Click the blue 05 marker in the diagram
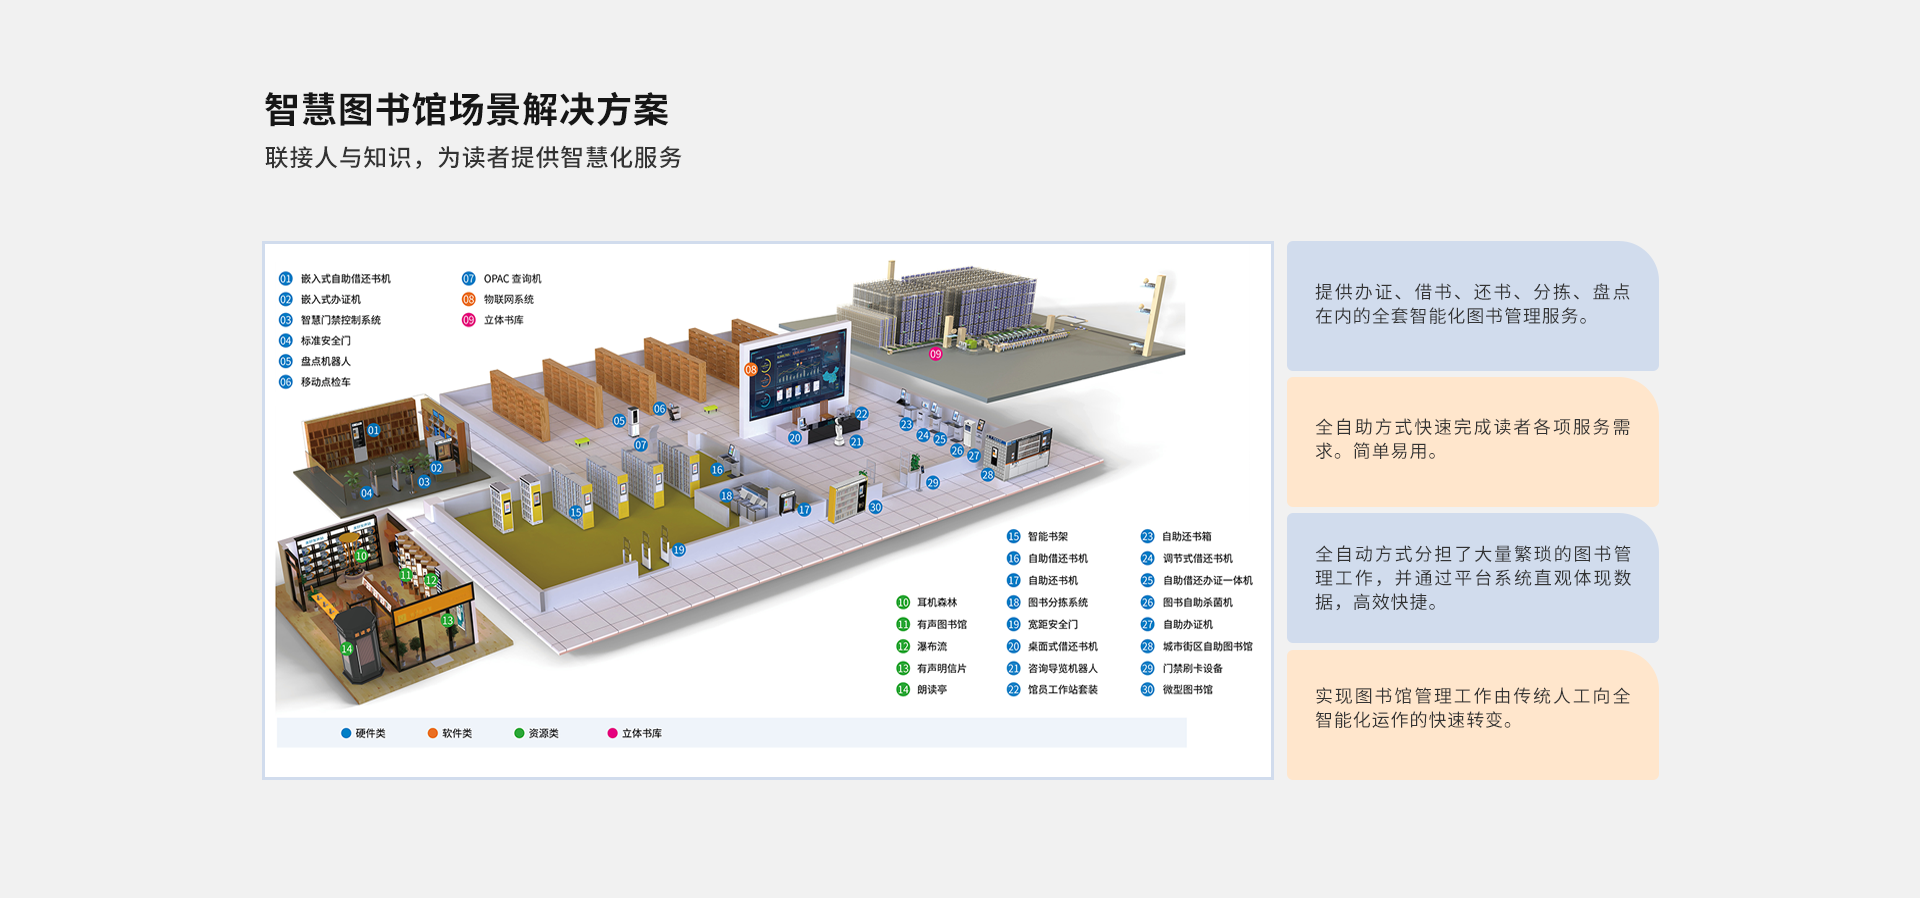 tap(619, 421)
